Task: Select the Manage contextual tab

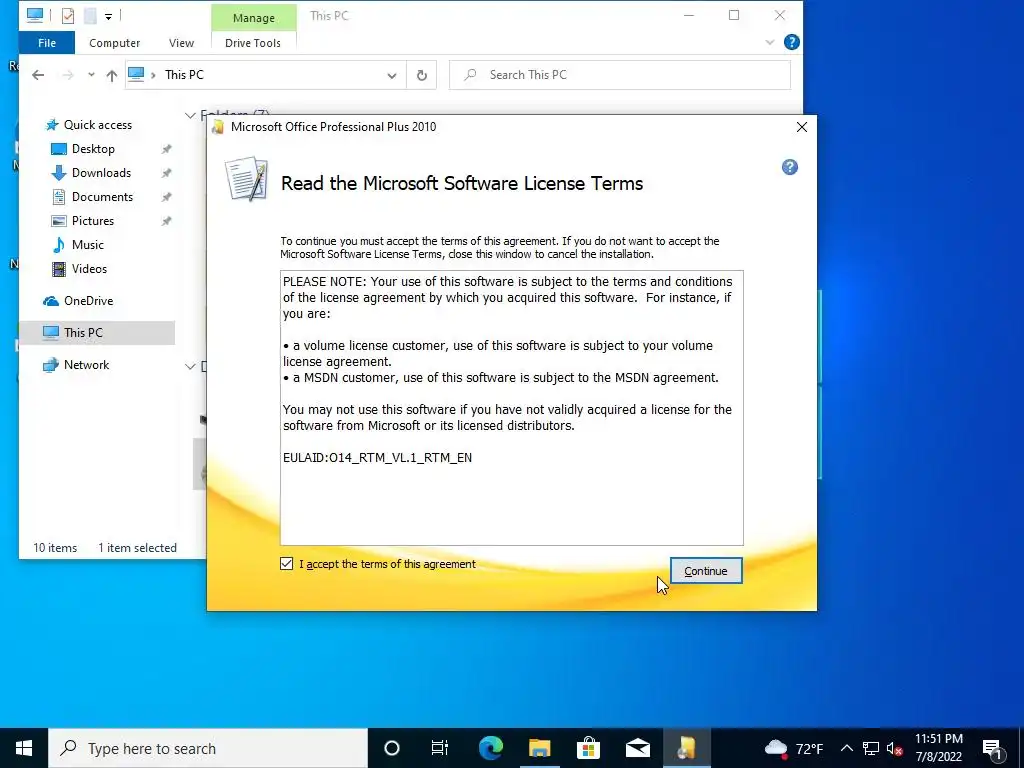Action: point(253,18)
